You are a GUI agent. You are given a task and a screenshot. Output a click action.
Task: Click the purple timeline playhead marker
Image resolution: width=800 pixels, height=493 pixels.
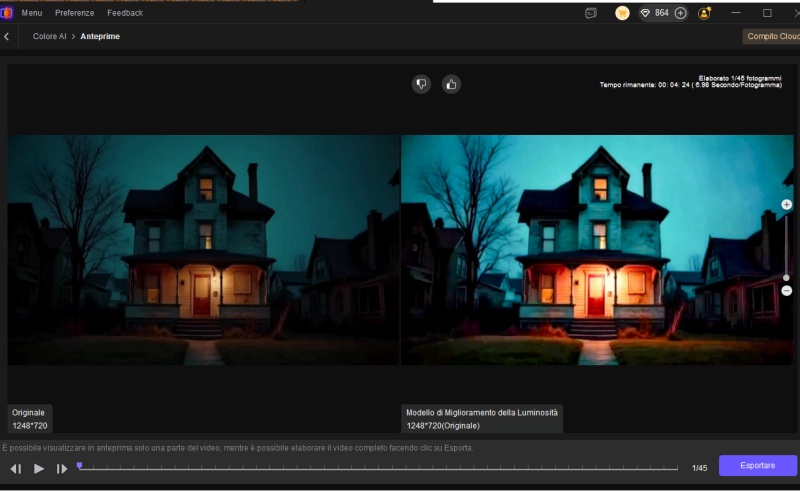79,465
